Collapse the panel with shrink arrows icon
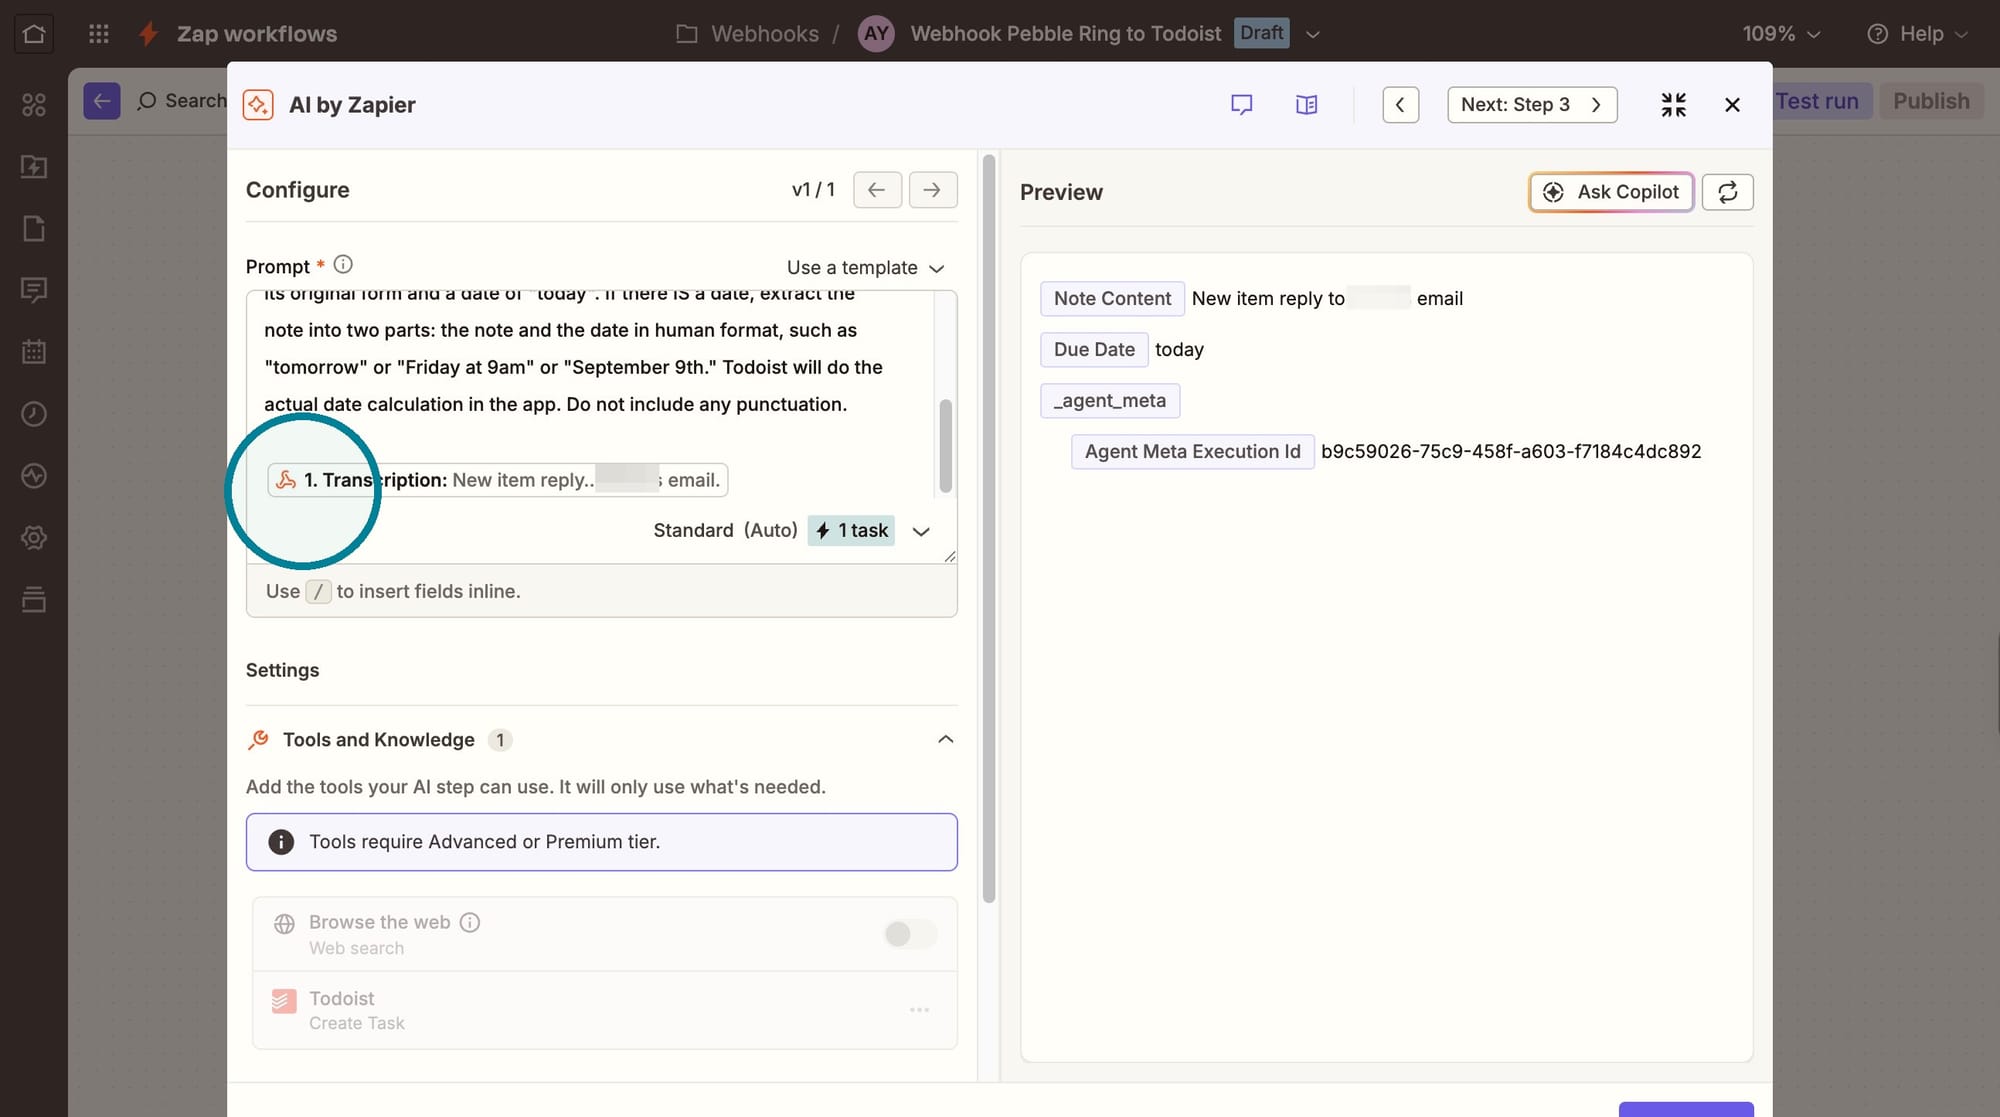Image resolution: width=2000 pixels, height=1117 pixels. point(1673,105)
